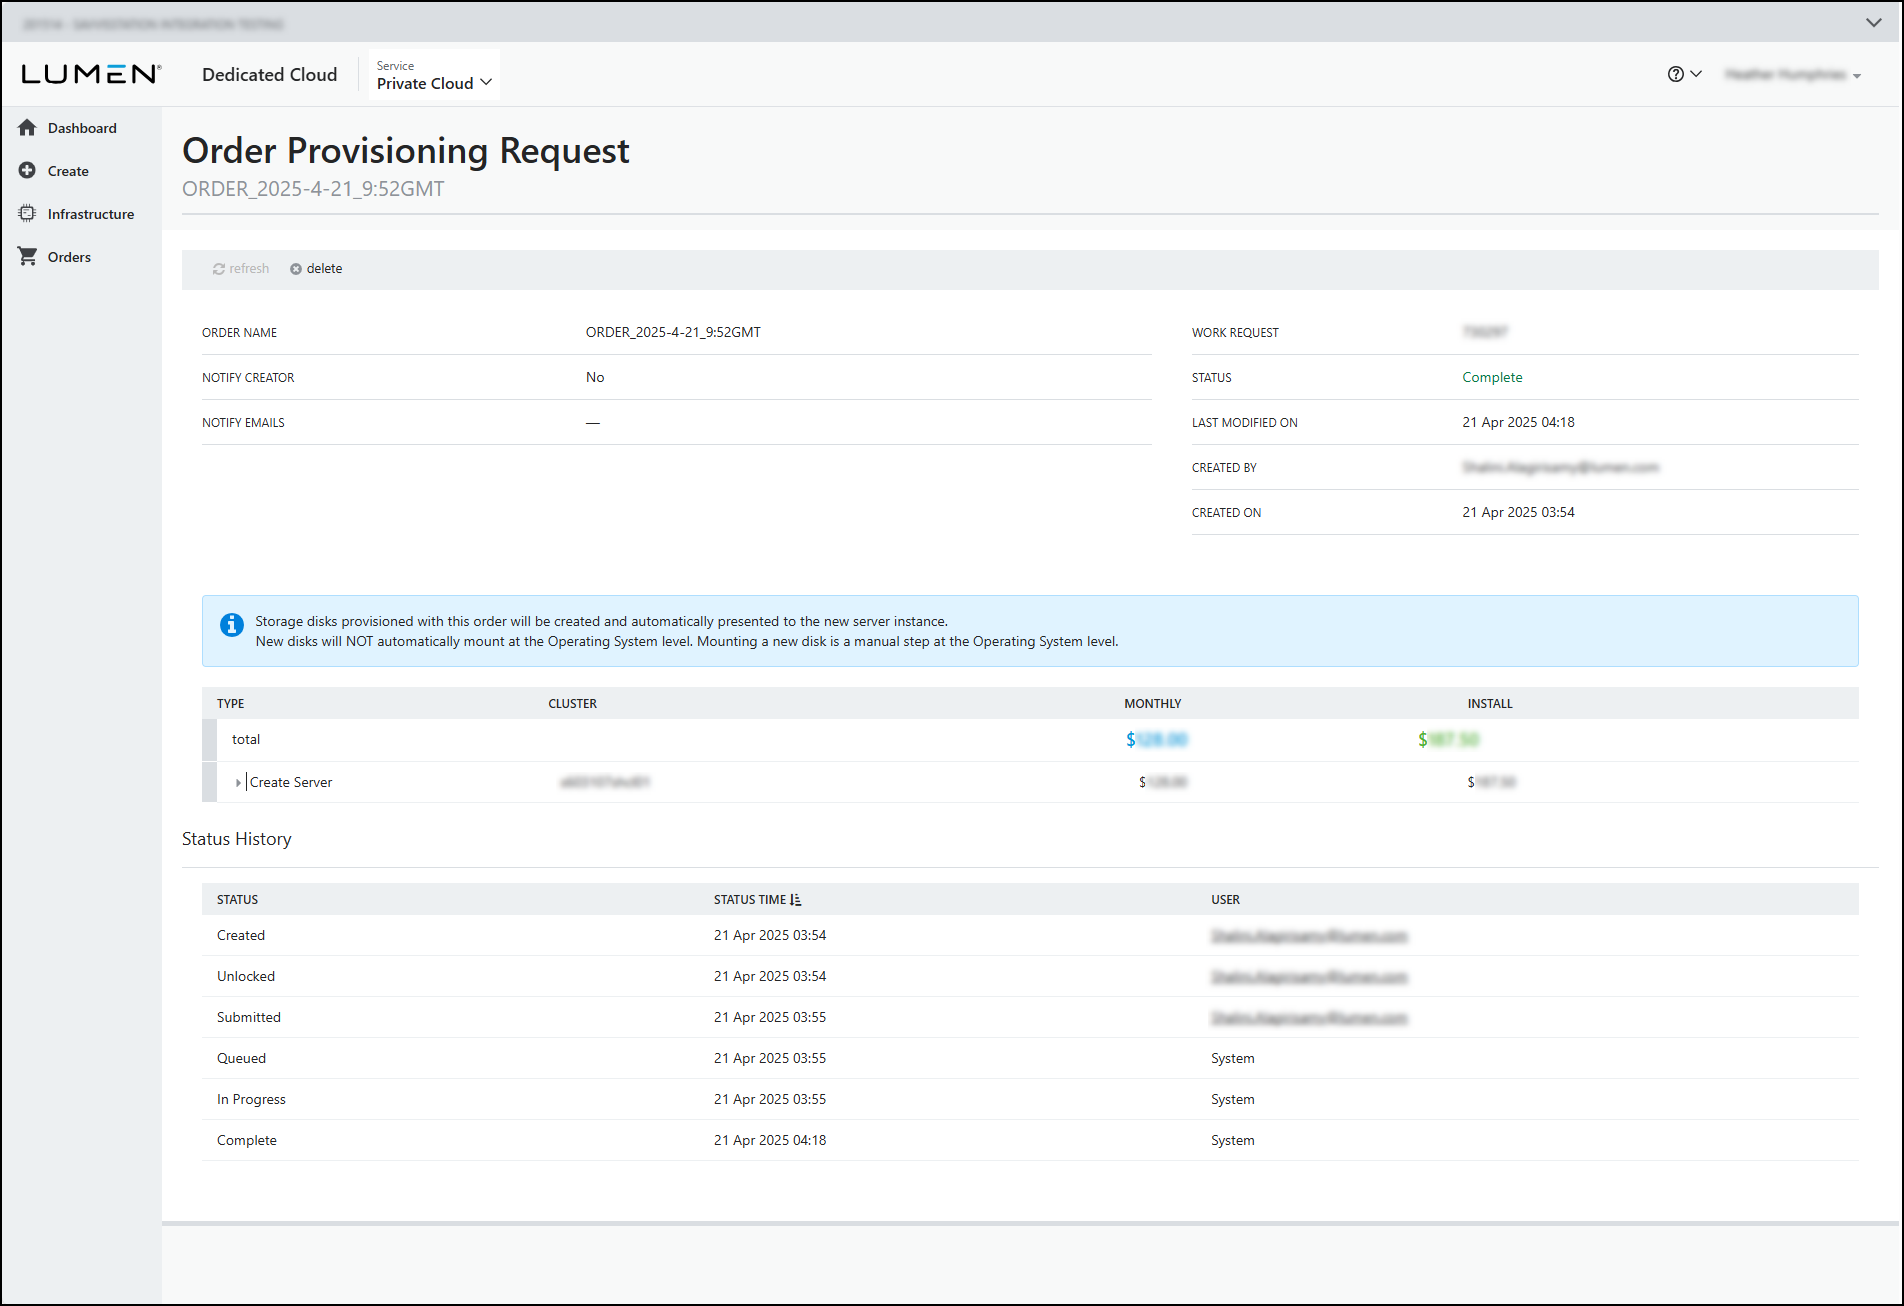Viewport: 1904px width, 1306px height.
Task: Select the In Progress status row
Action: click(x=1030, y=1100)
